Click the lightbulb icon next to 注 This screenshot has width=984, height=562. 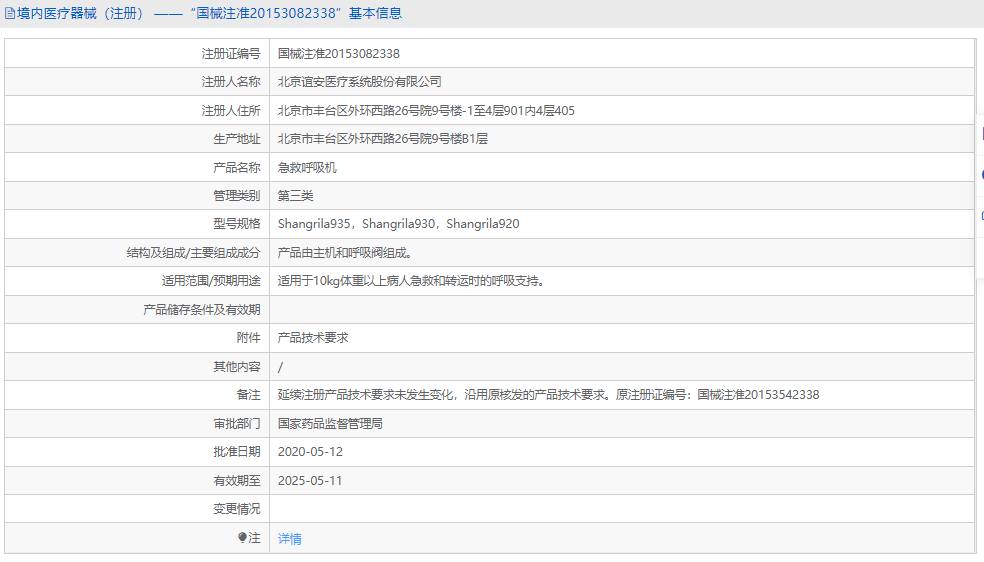[242, 538]
